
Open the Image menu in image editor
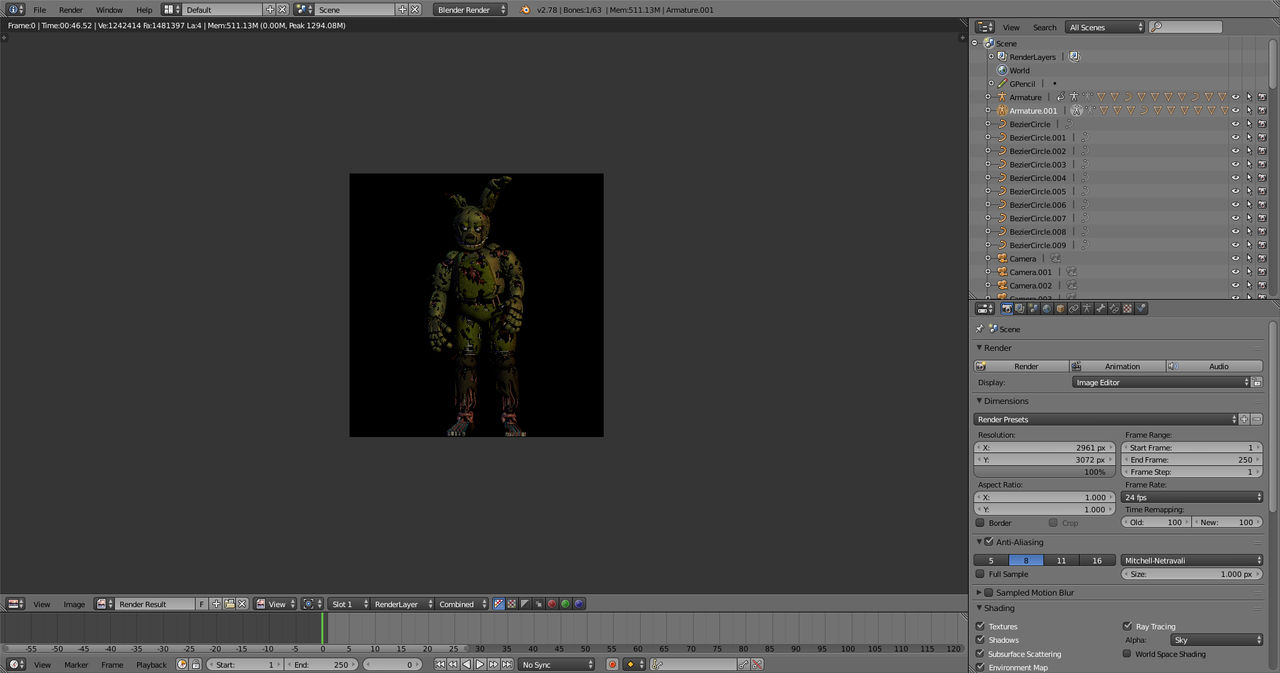click(74, 604)
